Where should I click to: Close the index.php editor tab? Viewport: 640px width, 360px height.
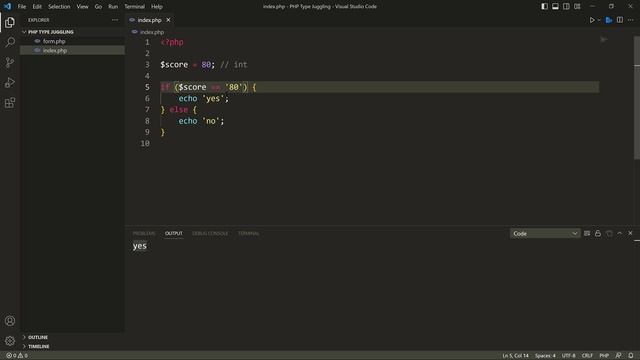click(168, 20)
